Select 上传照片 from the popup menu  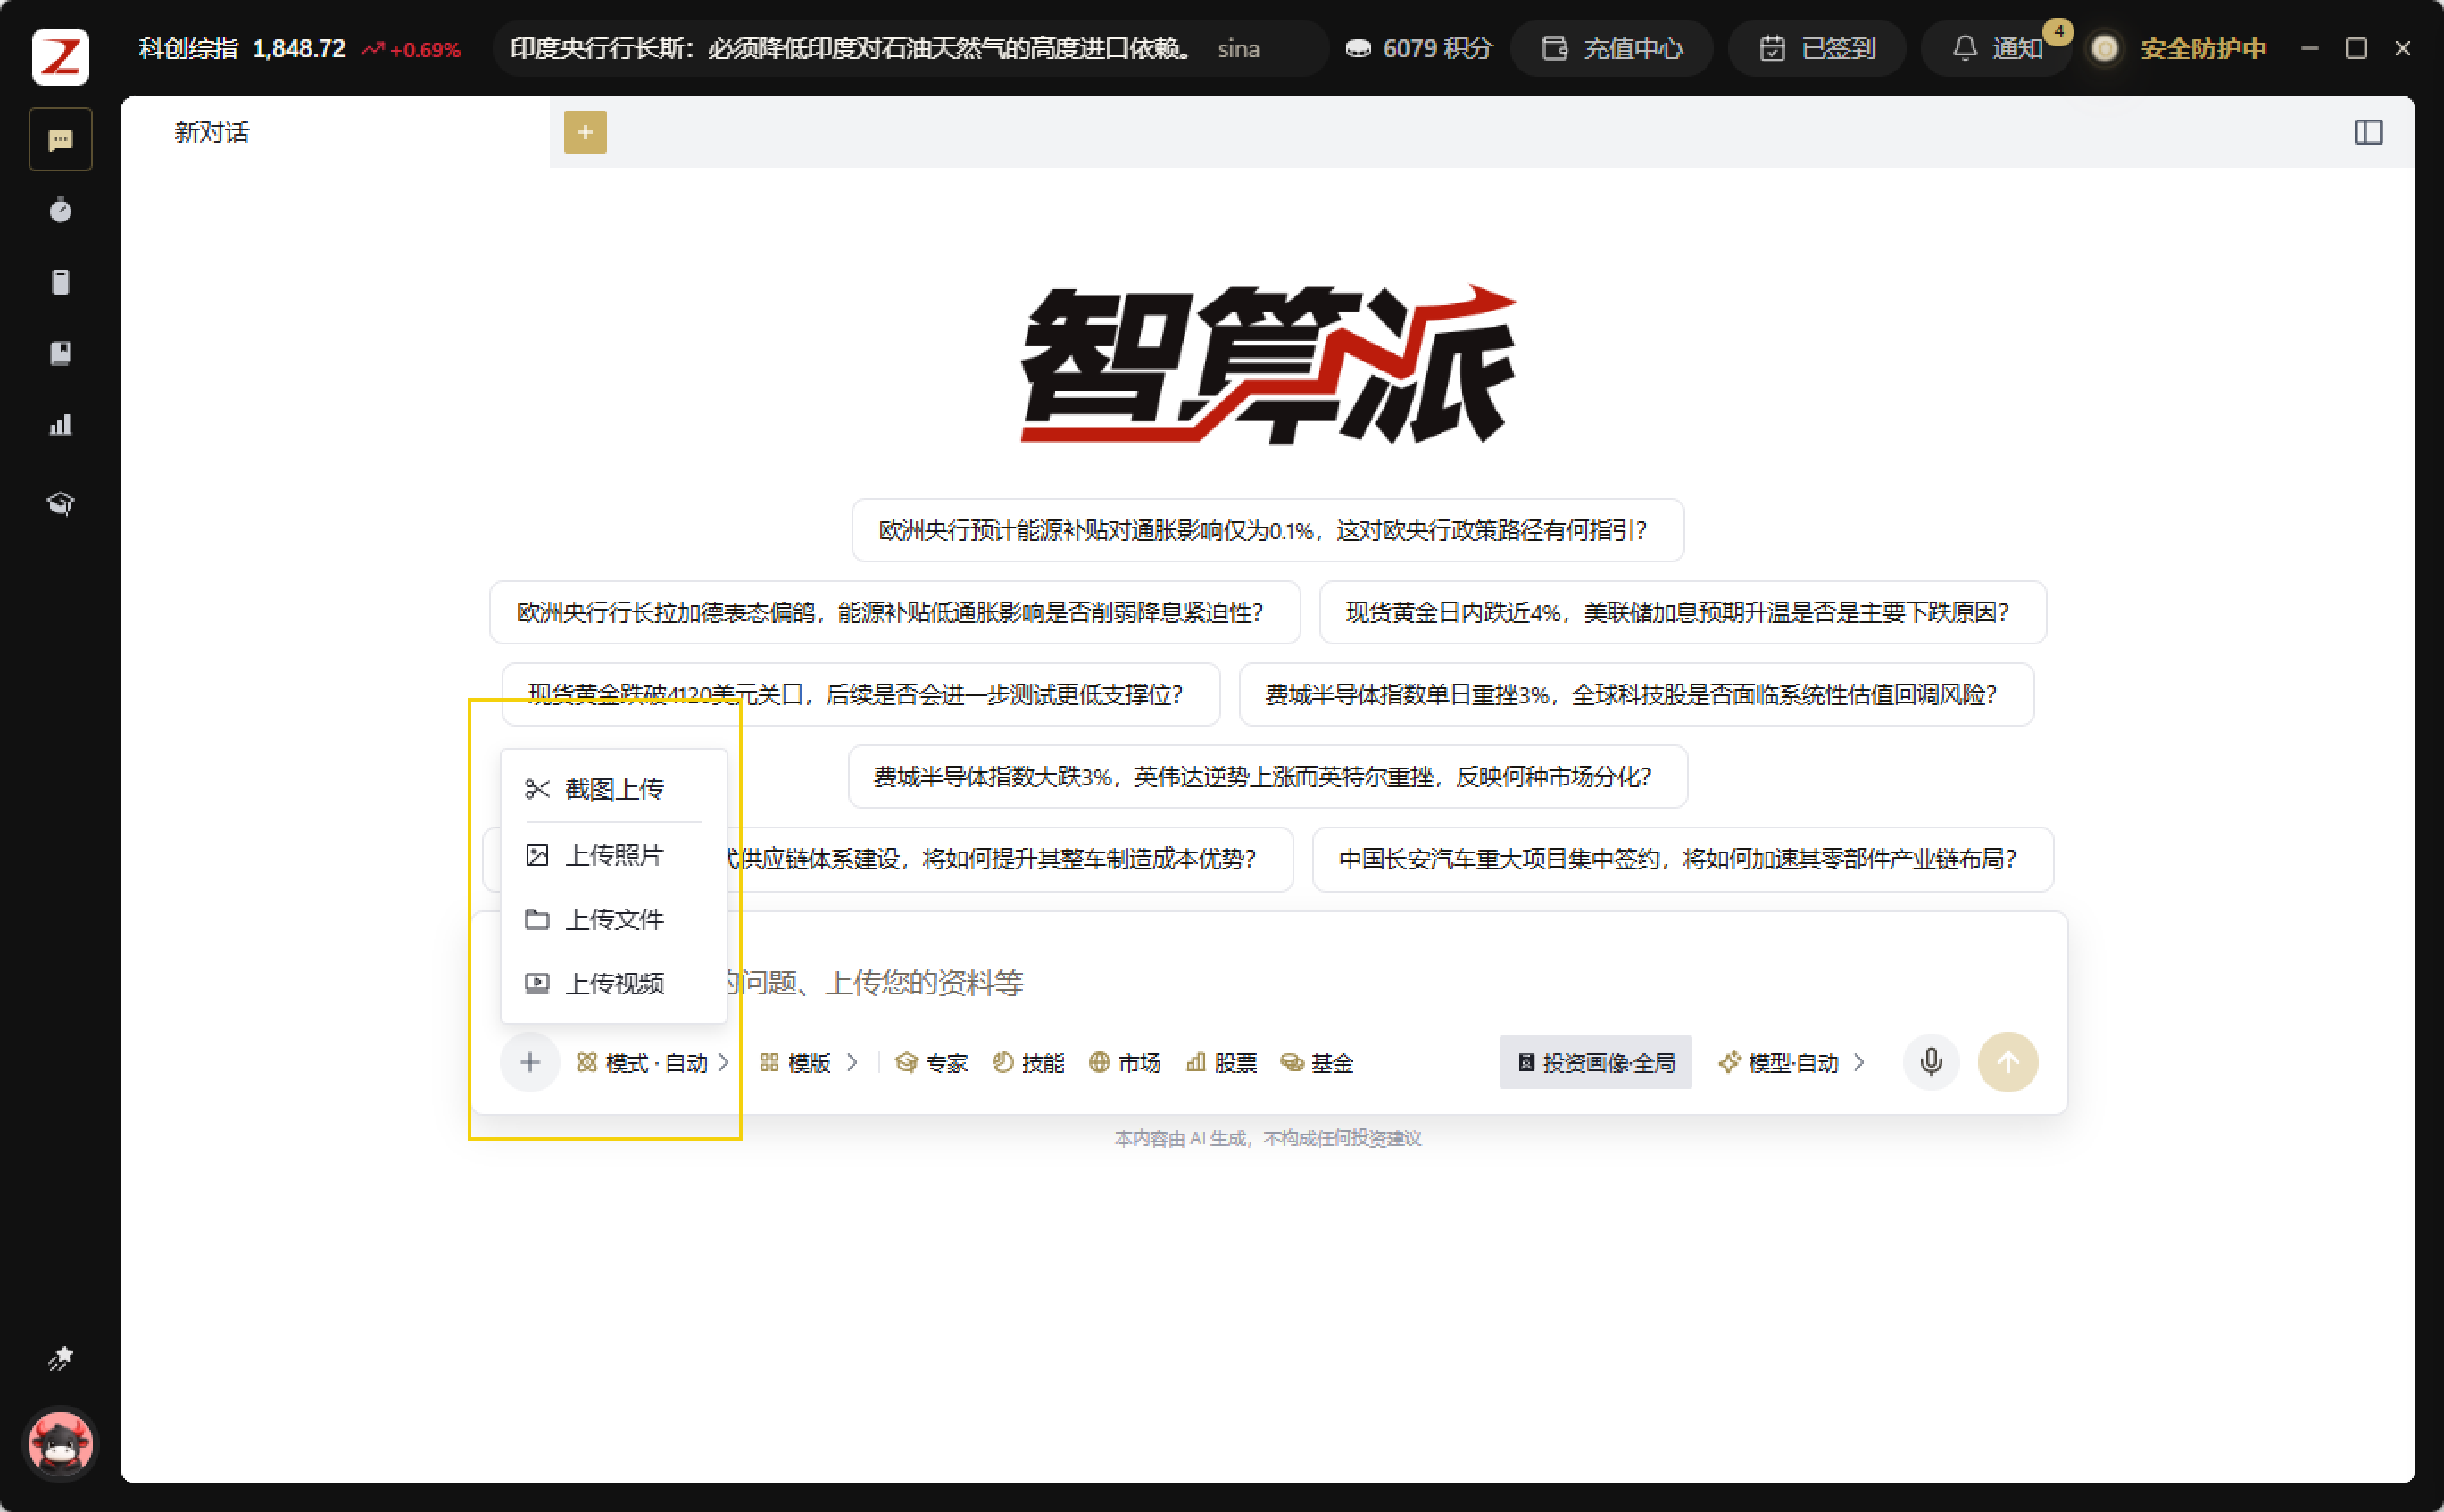[x=614, y=855]
